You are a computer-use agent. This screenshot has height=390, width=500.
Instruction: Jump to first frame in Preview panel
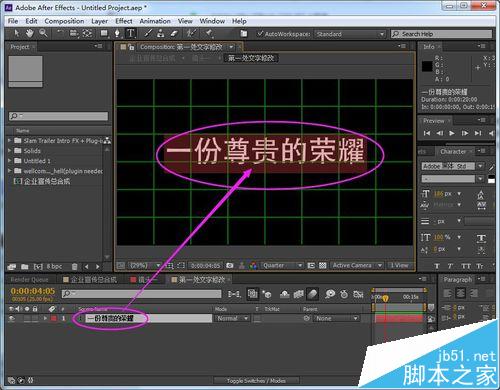(427, 133)
